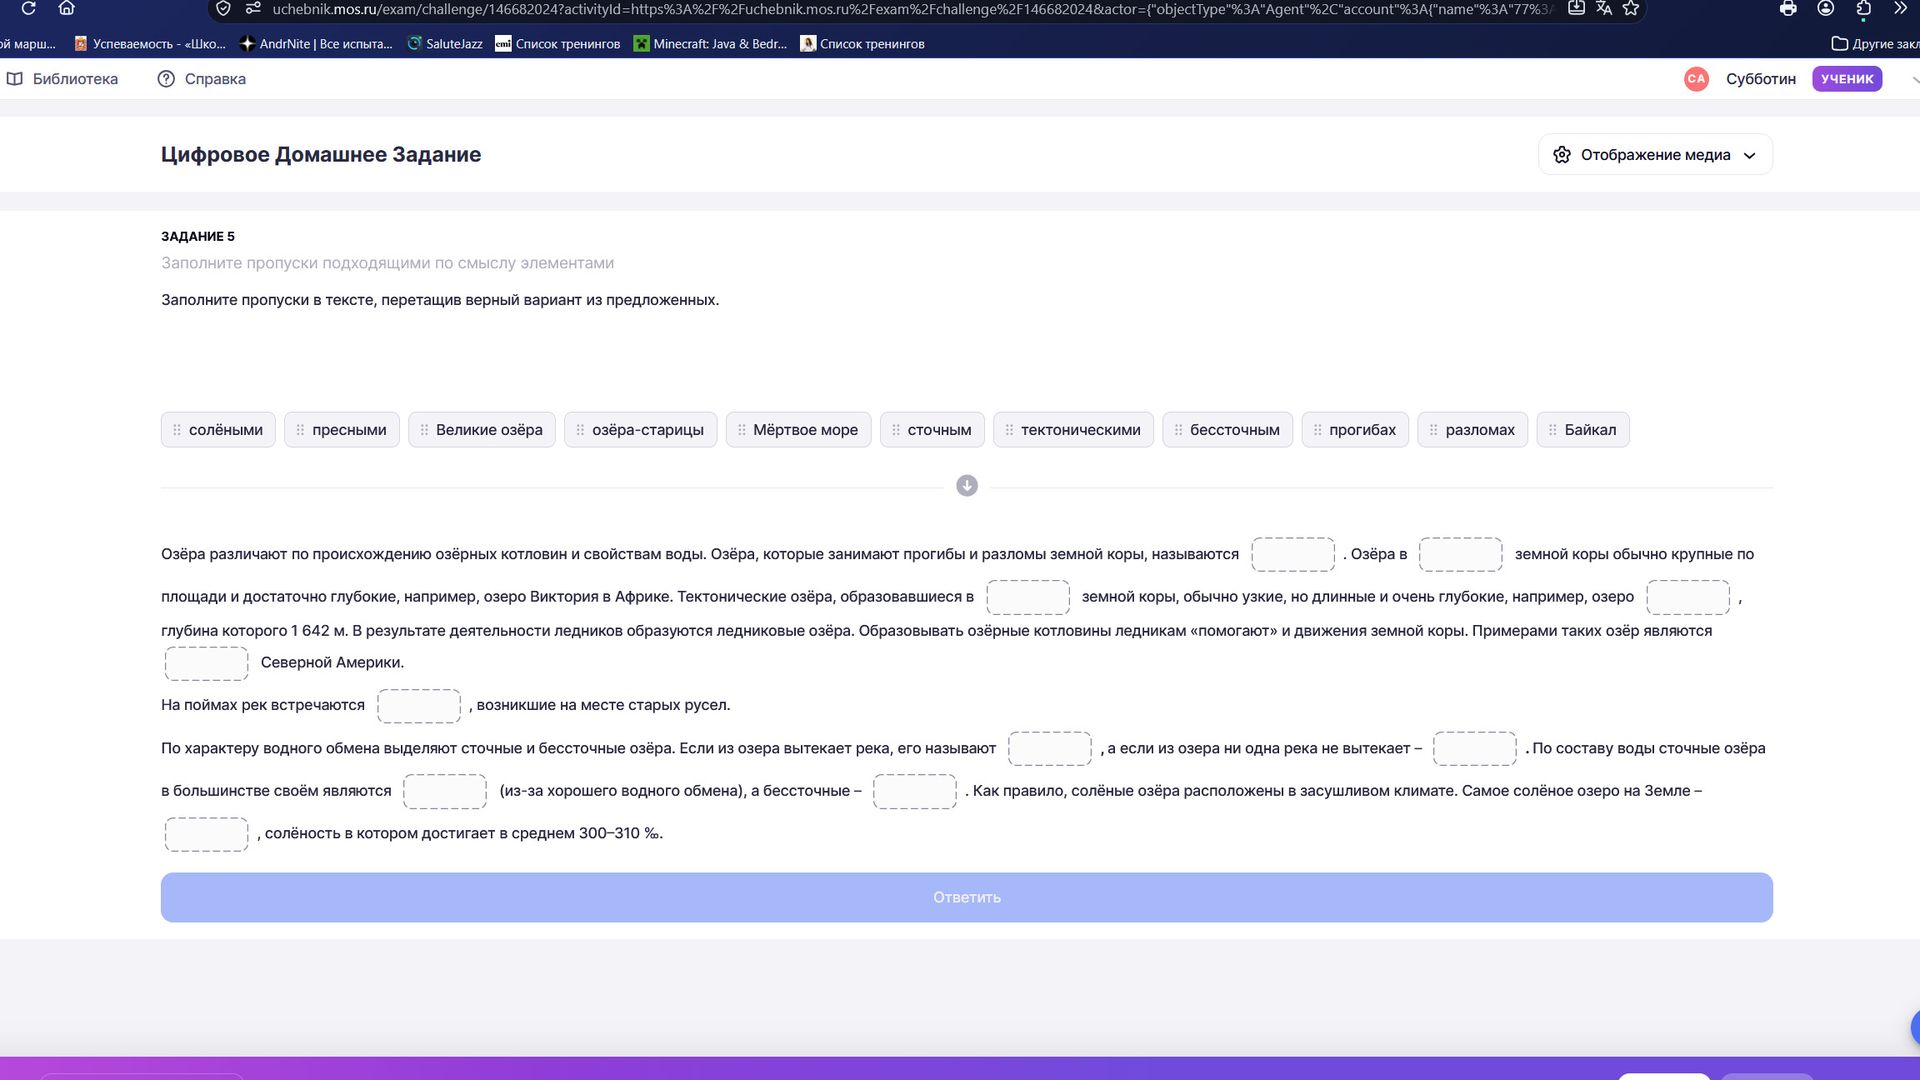The height and width of the screenshot is (1080, 1920).
Task: Reload the page with the refresh icon
Action: click(x=28, y=8)
